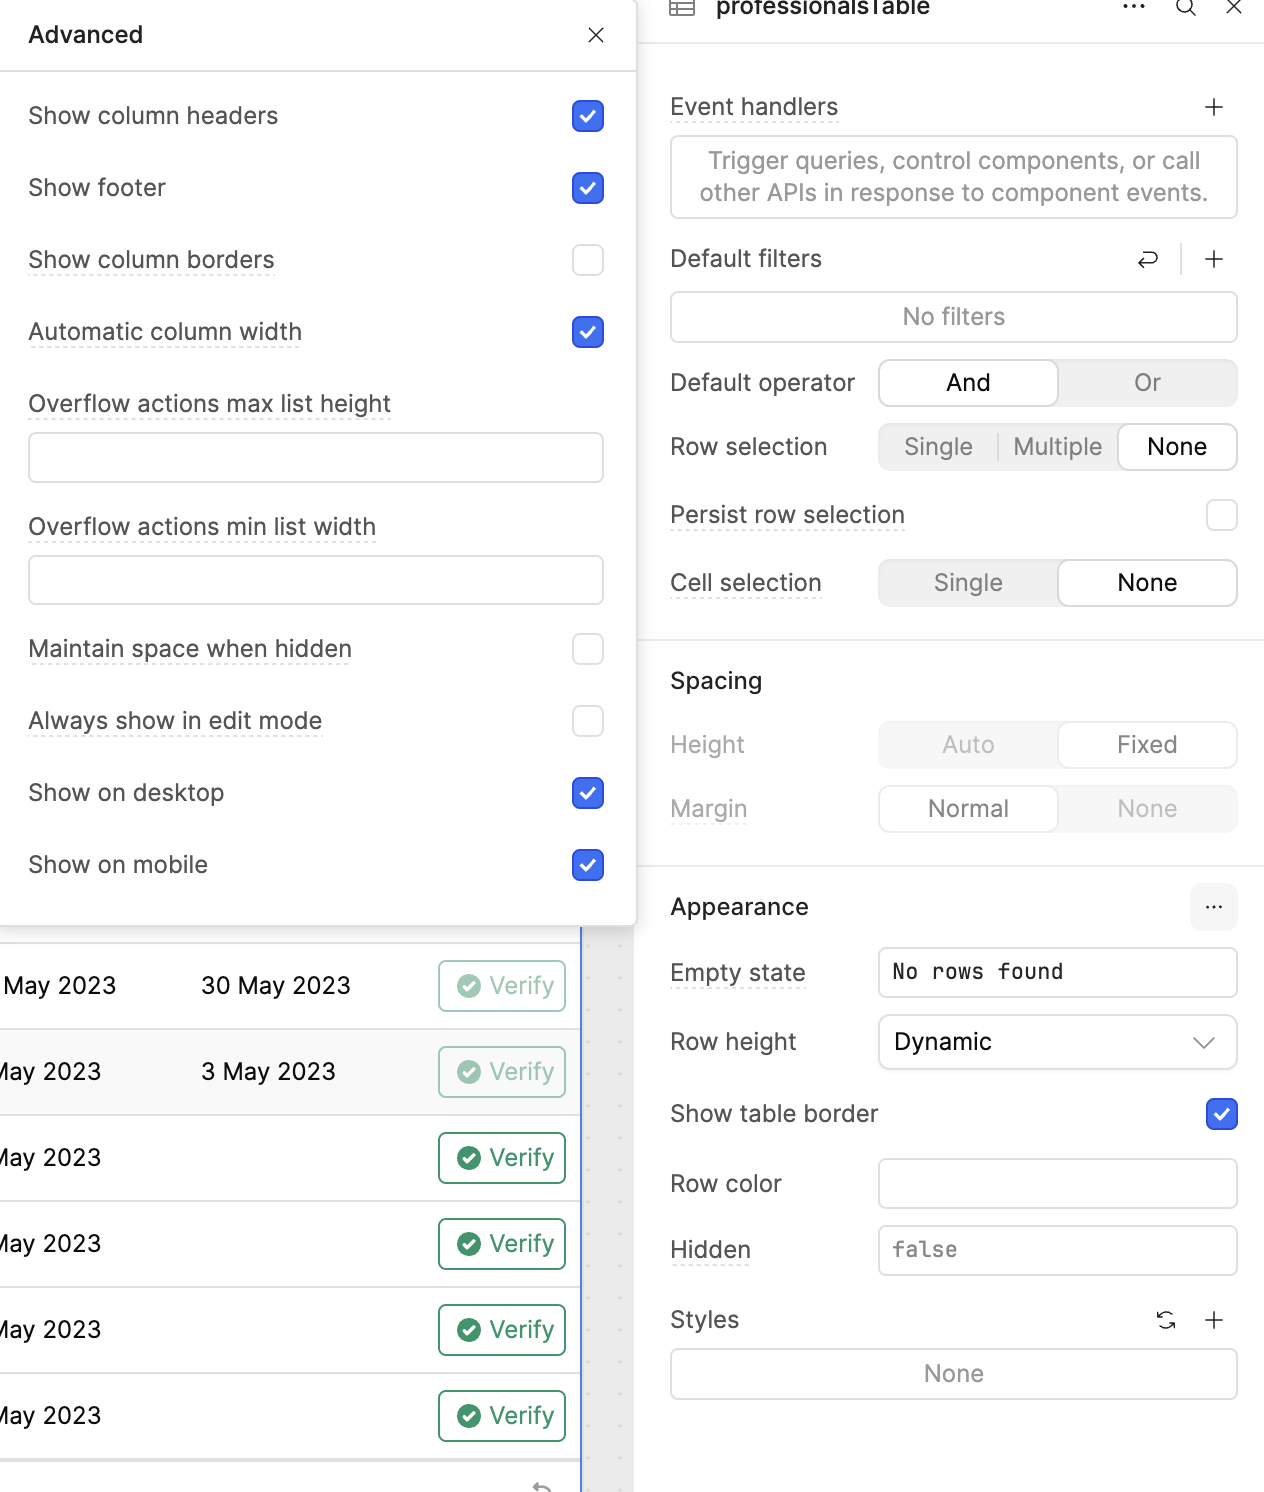
Task: Add a new style with plus icon
Action: 1213,1320
